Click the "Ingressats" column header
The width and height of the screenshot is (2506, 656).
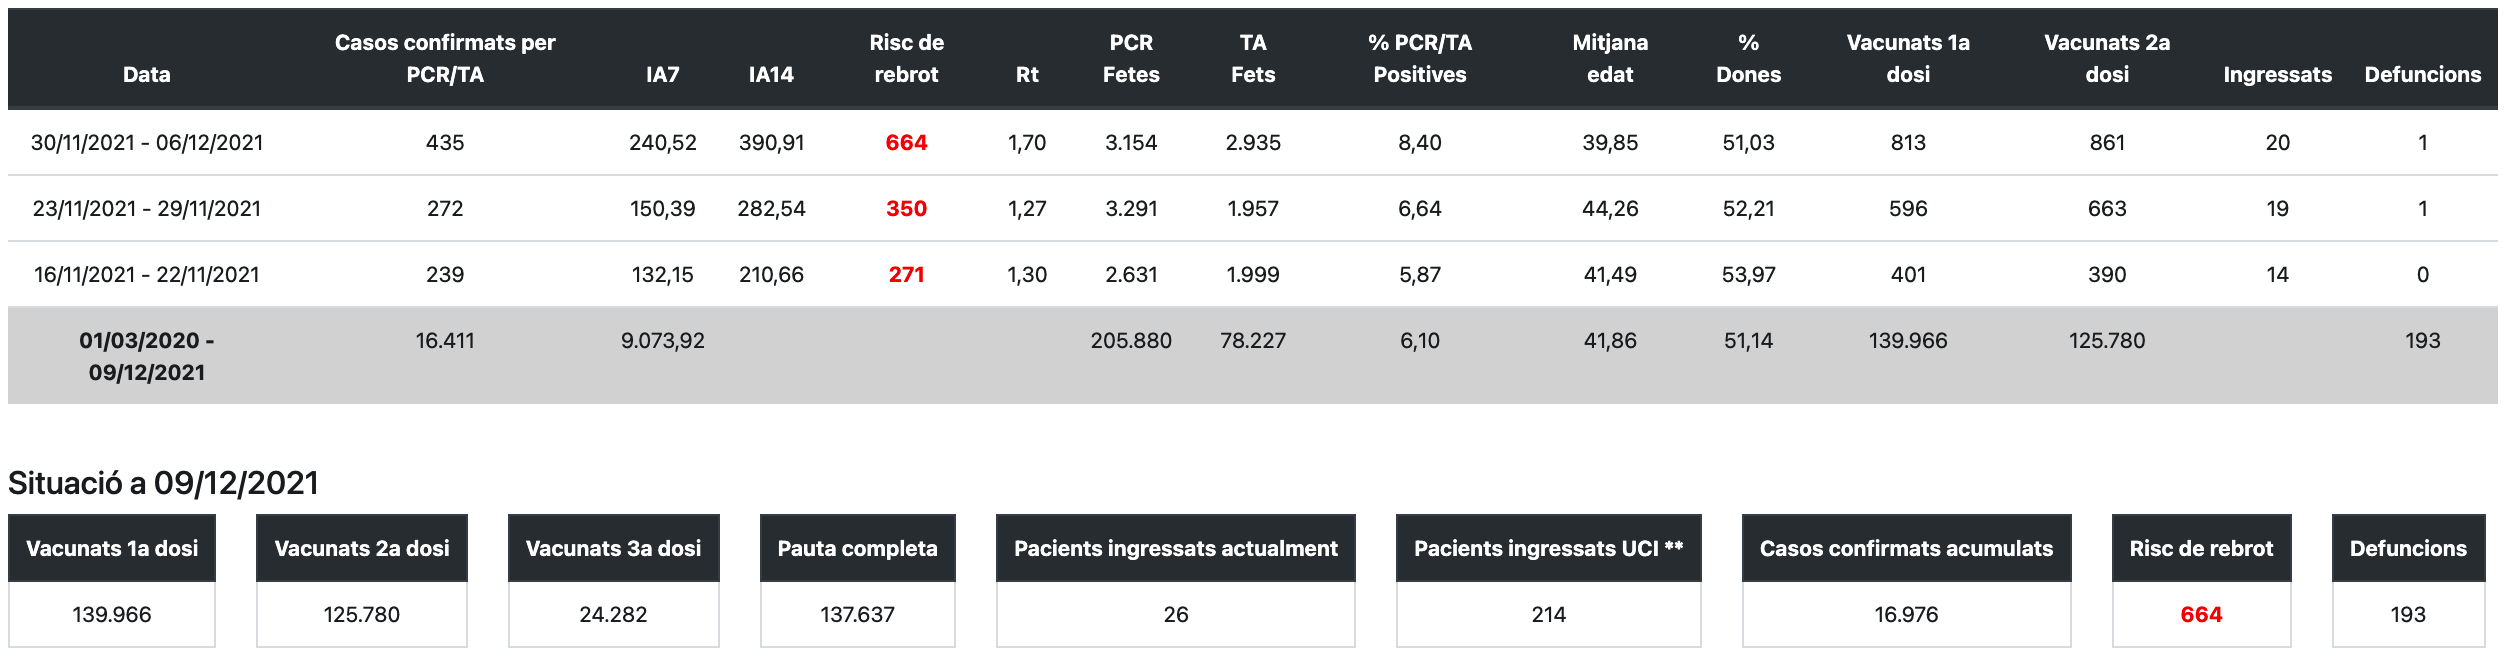[x=2277, y=74]
